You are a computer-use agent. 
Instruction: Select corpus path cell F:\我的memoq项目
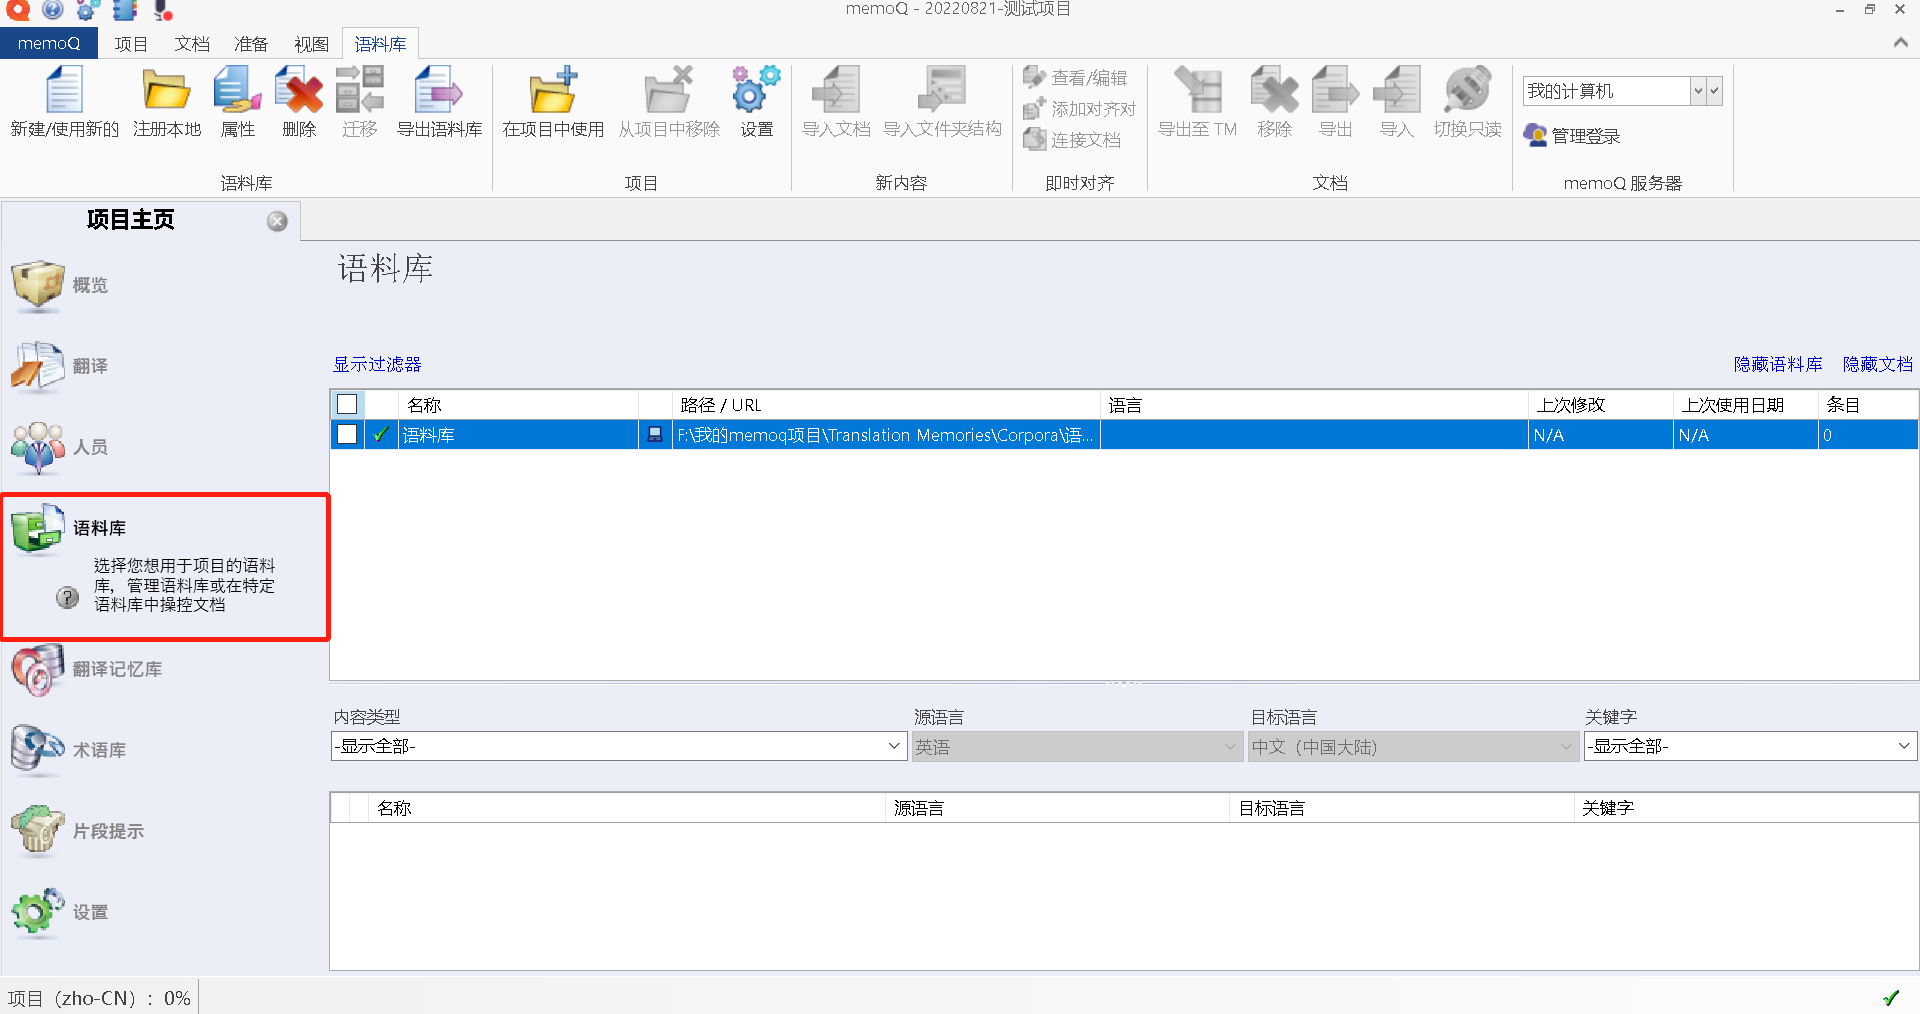click(886, 435)
